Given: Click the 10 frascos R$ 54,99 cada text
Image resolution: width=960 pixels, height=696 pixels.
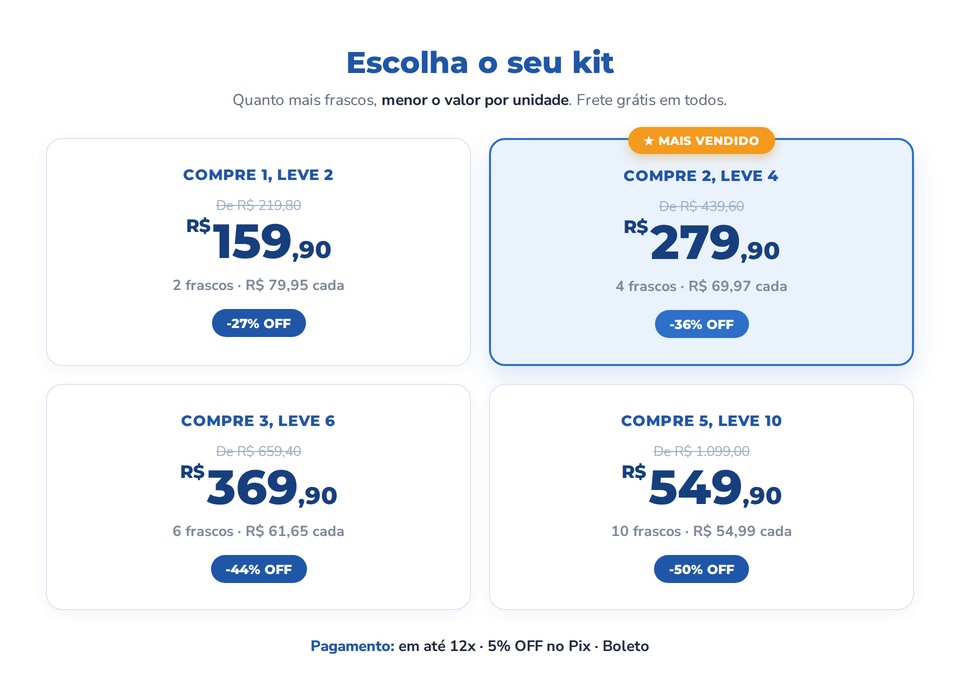Looking at the screenshot, I should click(x=701, y=531).
